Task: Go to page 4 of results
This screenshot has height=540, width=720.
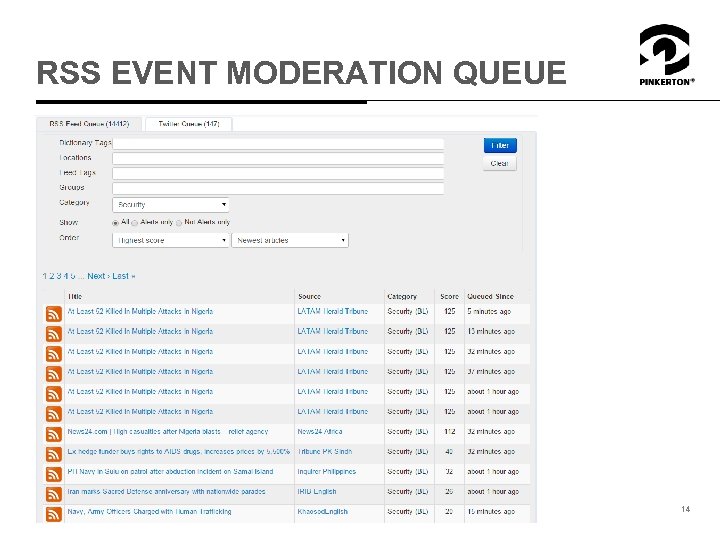Action: [x=66, y=276]
